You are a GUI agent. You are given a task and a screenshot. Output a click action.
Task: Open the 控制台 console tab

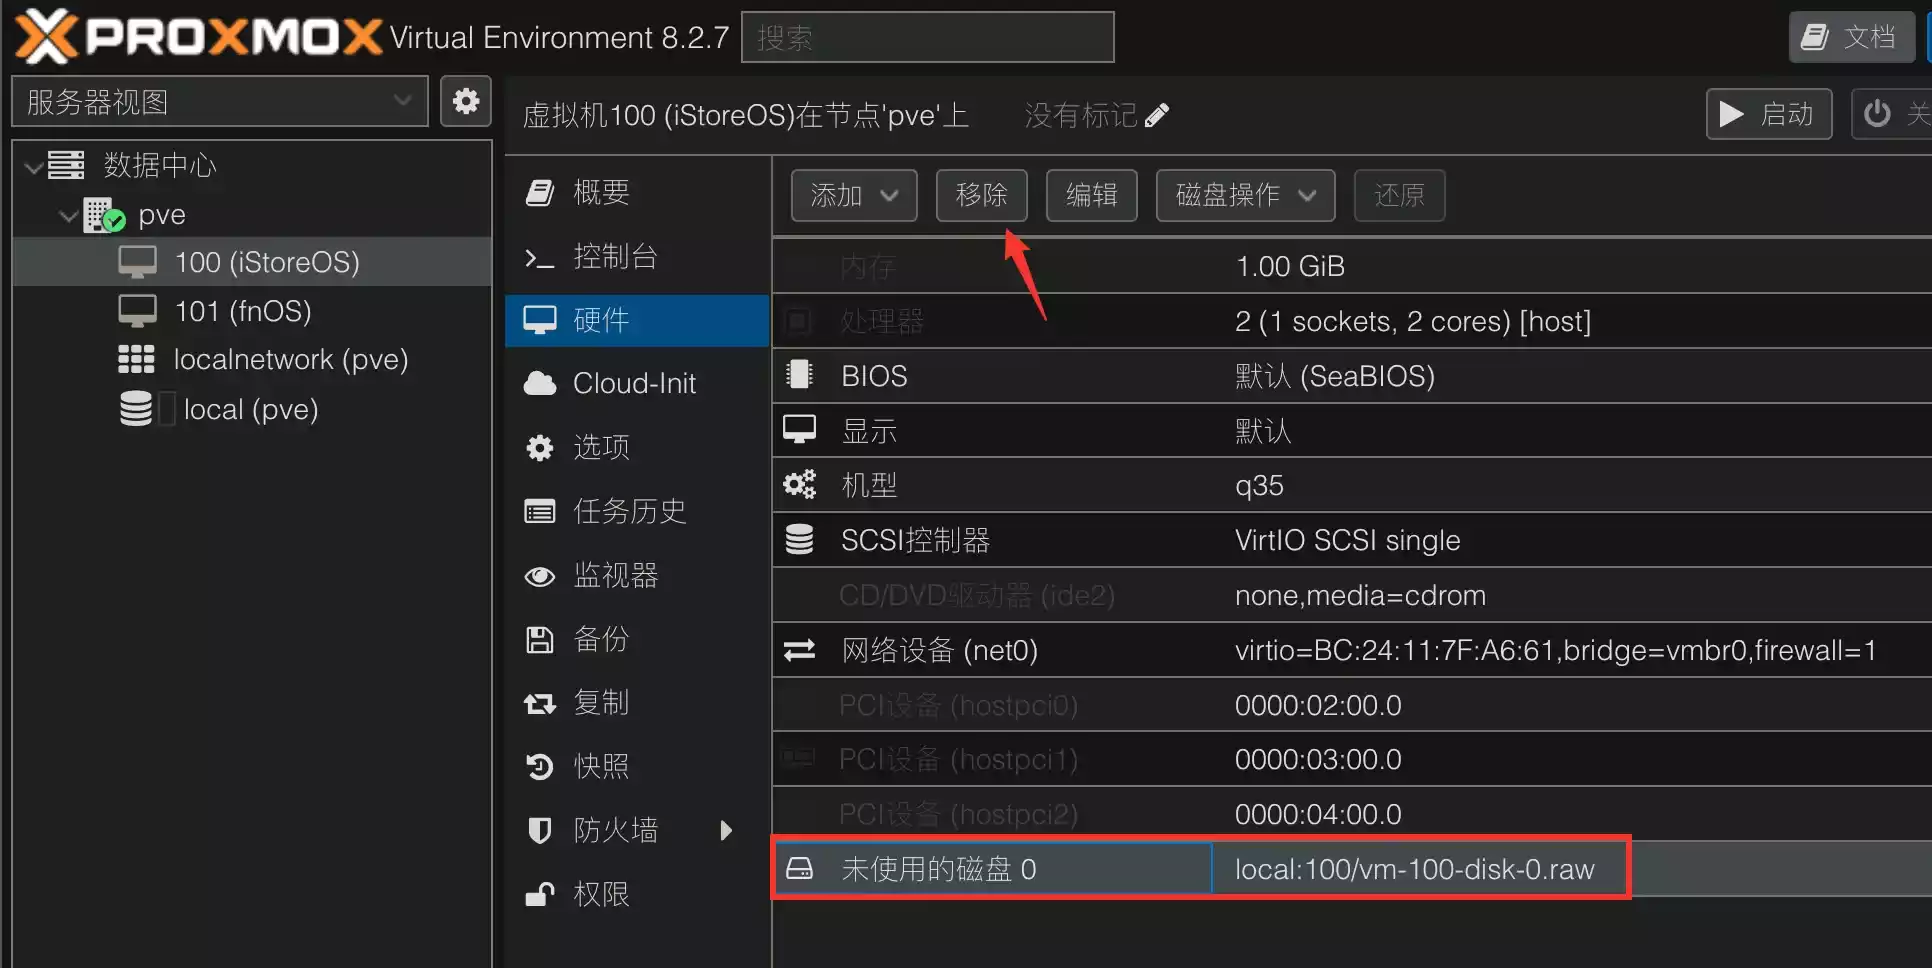614,257
